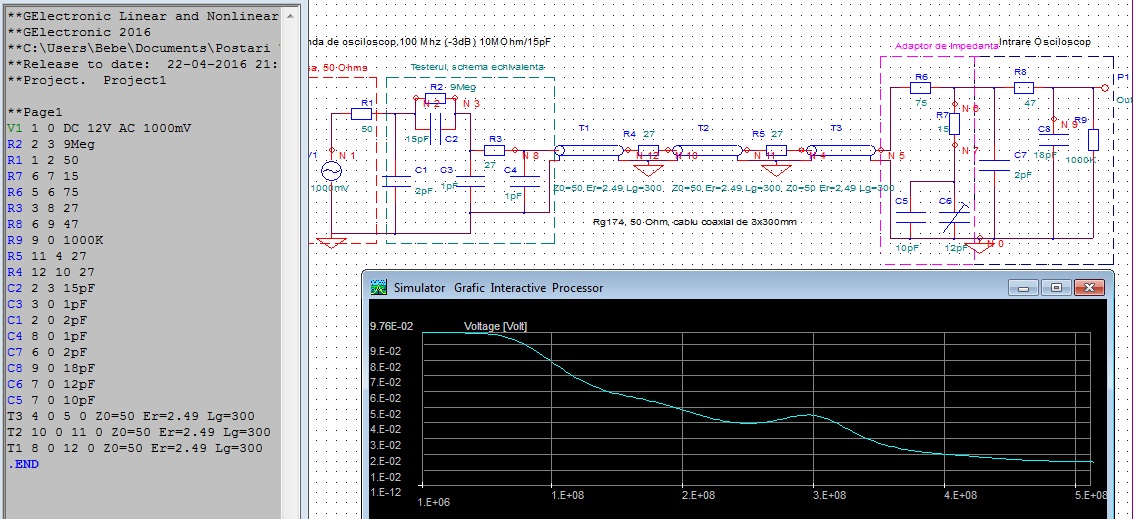Click the P1 output probe terminal
The height and width of the screenshot is (519, 1135).
(x=1105, y=88)
